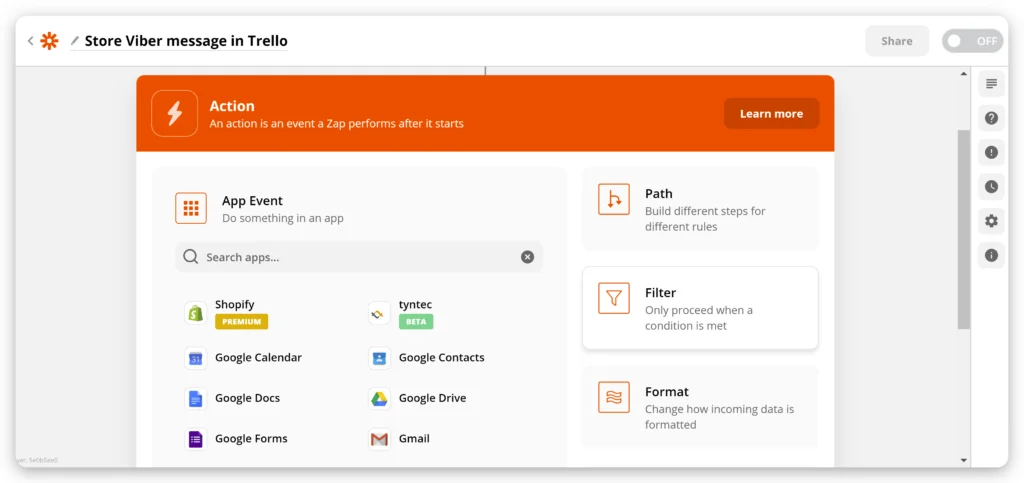Go back using the left chevron
This screenshot has width=1024, height=483.
pyautogui.click(x=30, y=41)
